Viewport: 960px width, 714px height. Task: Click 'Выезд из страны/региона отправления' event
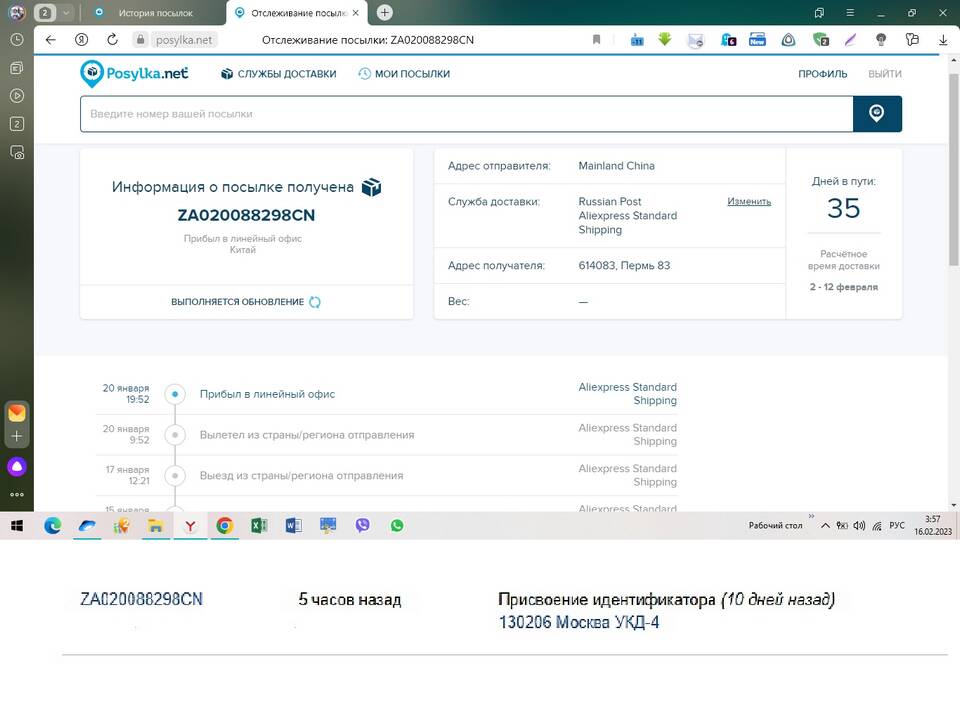pos(301,475)
